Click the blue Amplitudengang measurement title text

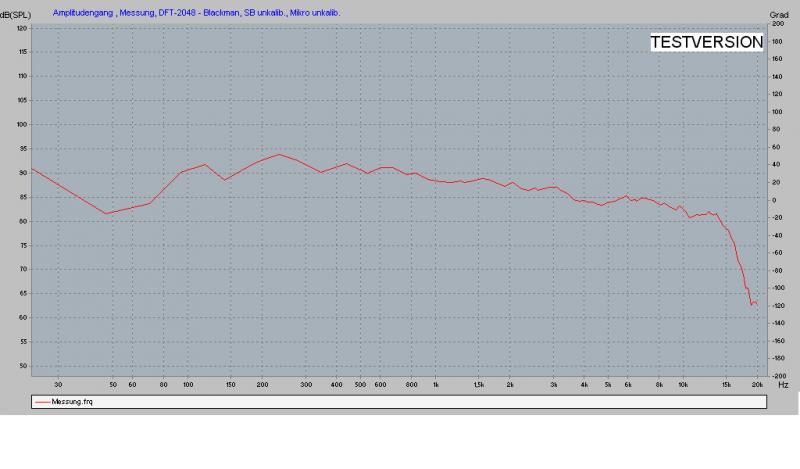pos(196,13)
